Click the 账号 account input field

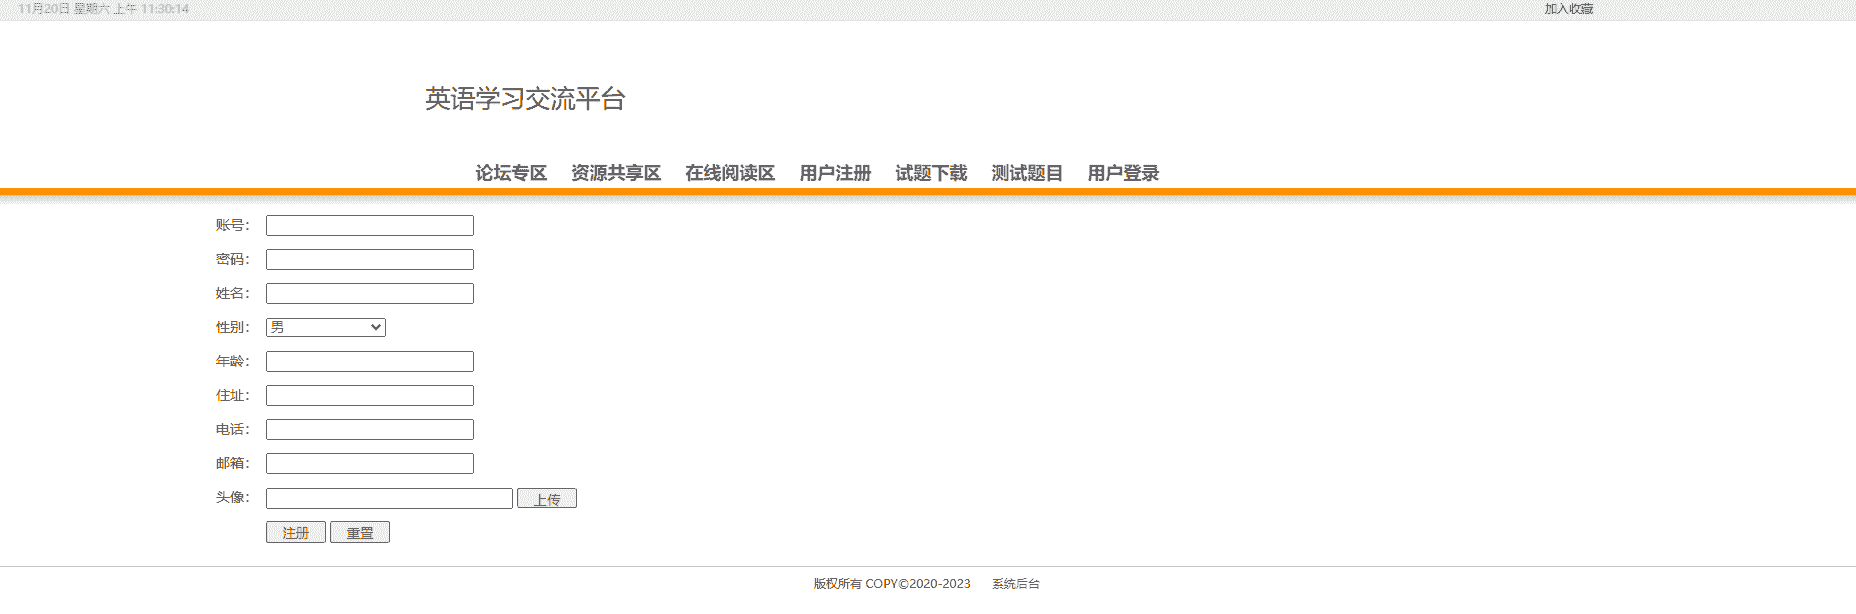[x=370, y=226]
